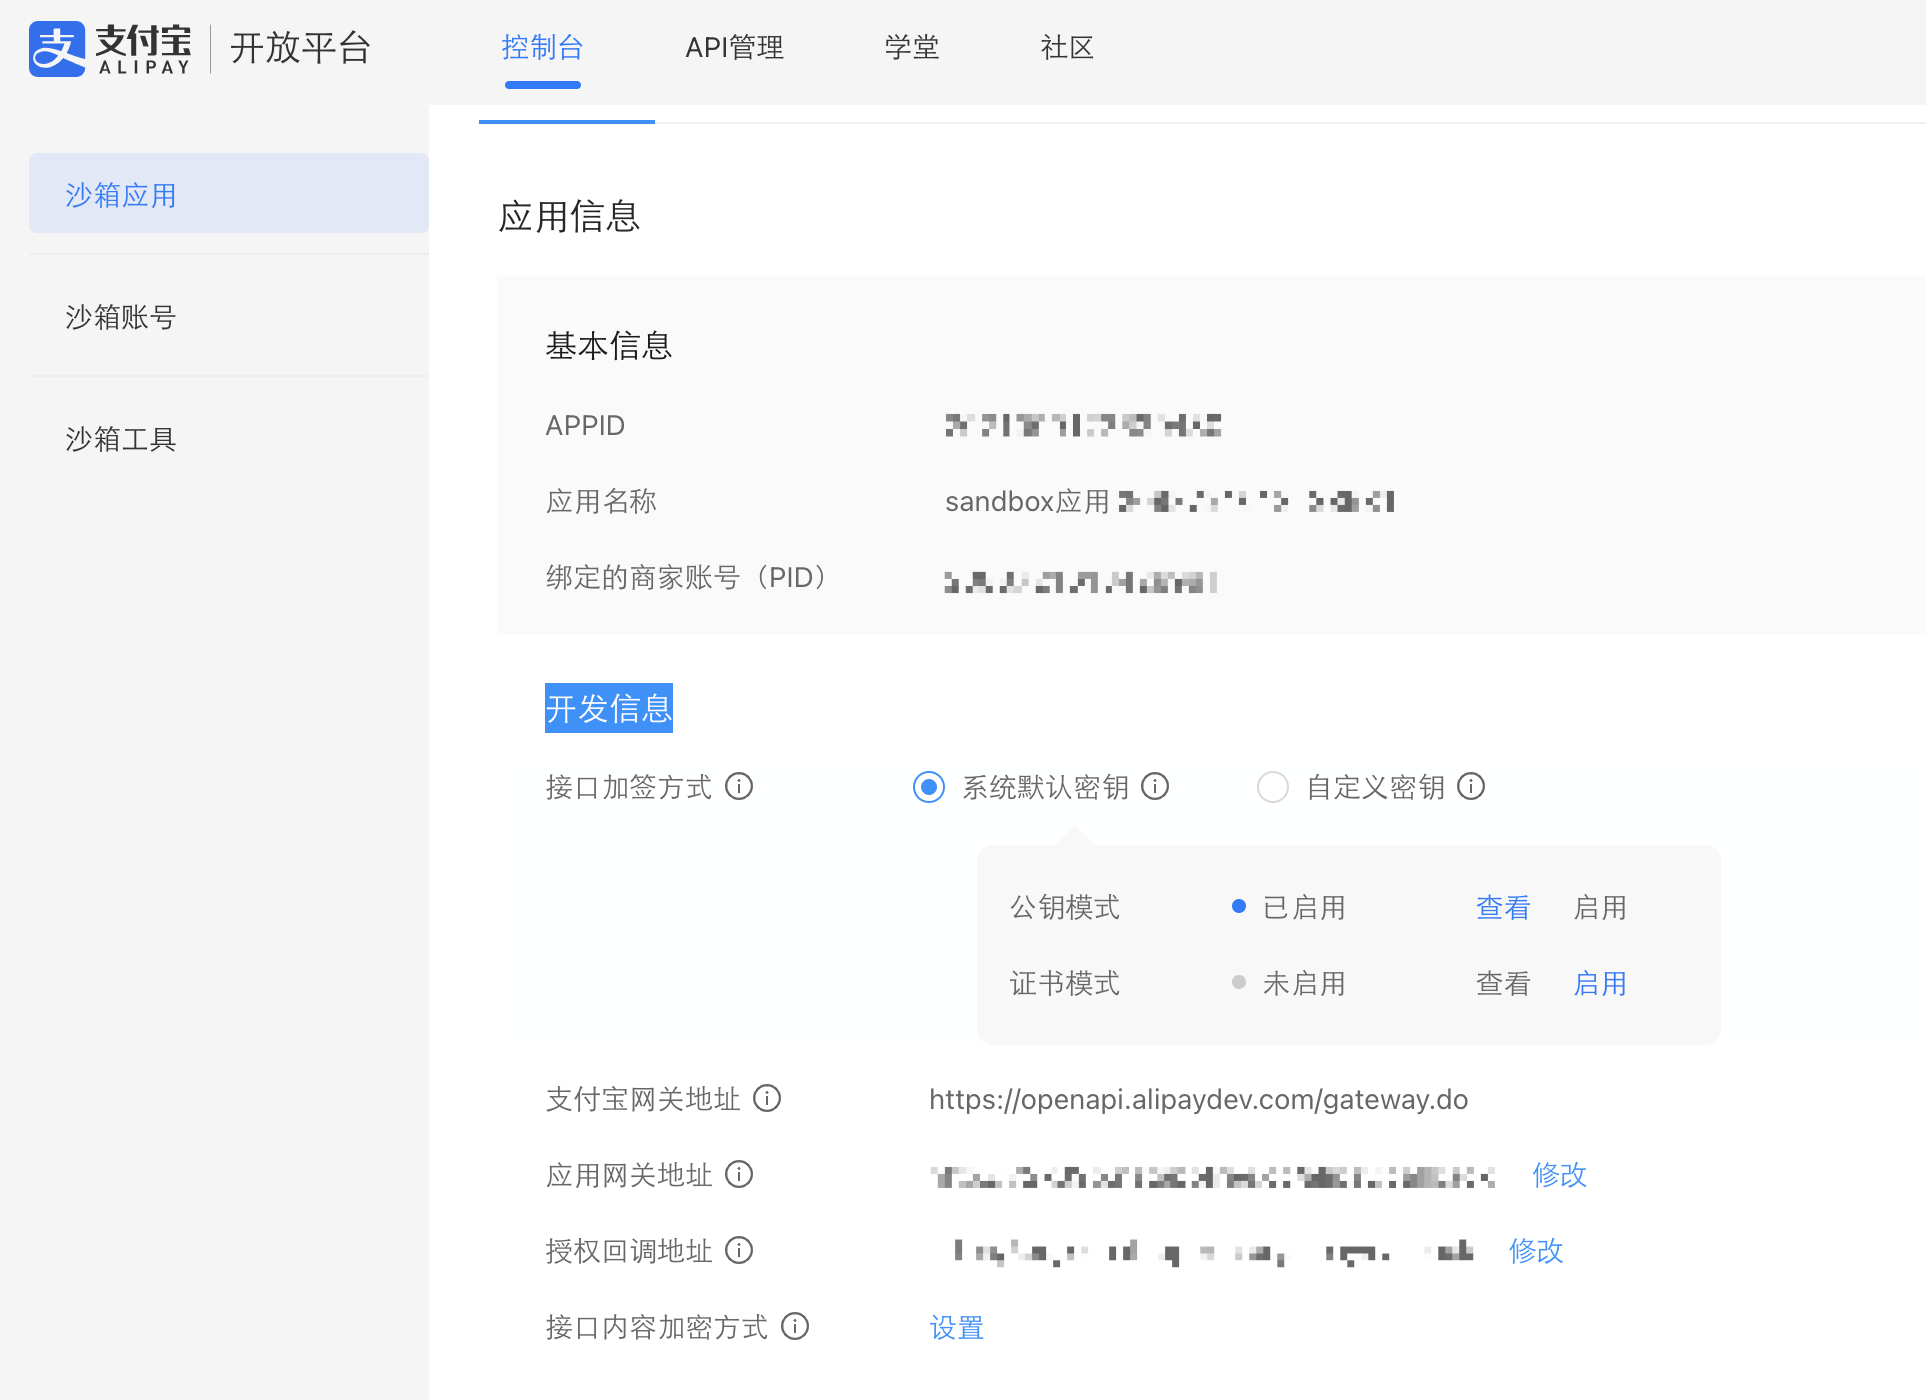The width and height of the screenshot is (1926, 1400).
Task: Click the gateway URL openapi.alipaydev.com text
Action: pos(1198,1099)
